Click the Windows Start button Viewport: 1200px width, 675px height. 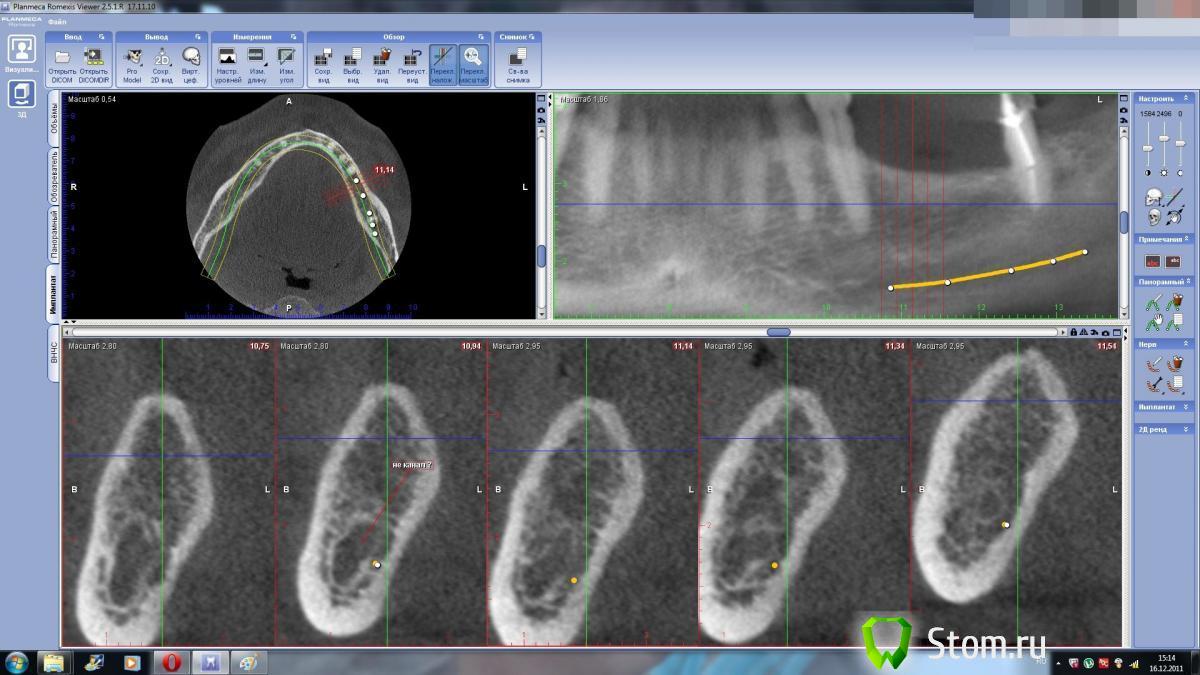(x=17, y=661)
